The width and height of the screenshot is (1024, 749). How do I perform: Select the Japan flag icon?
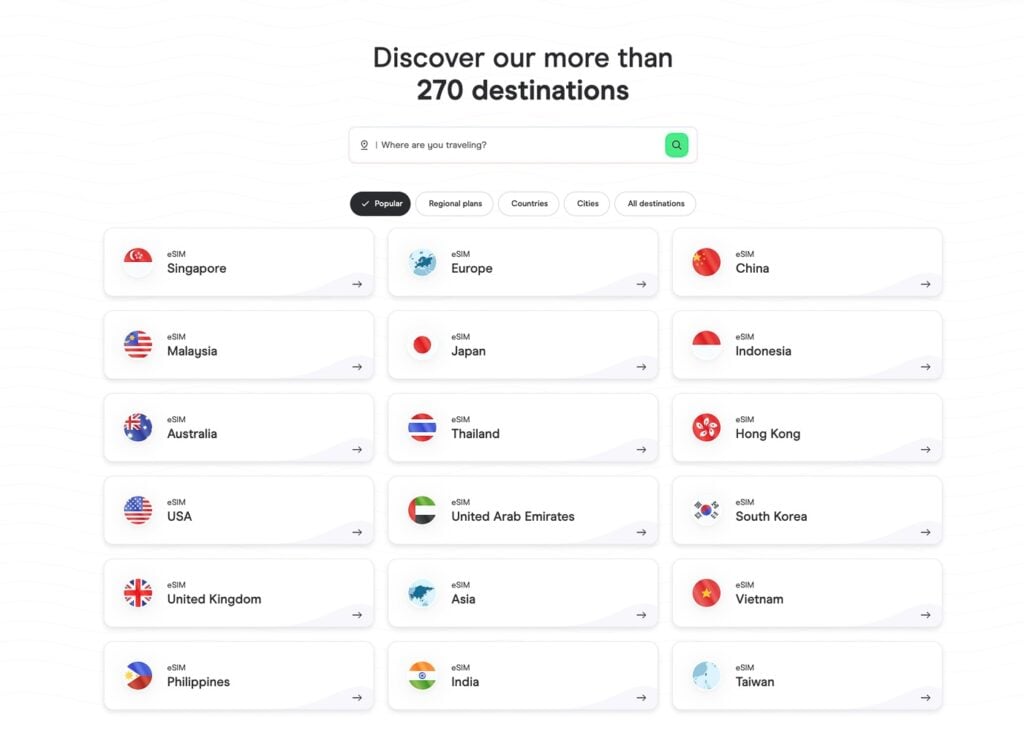421,345
